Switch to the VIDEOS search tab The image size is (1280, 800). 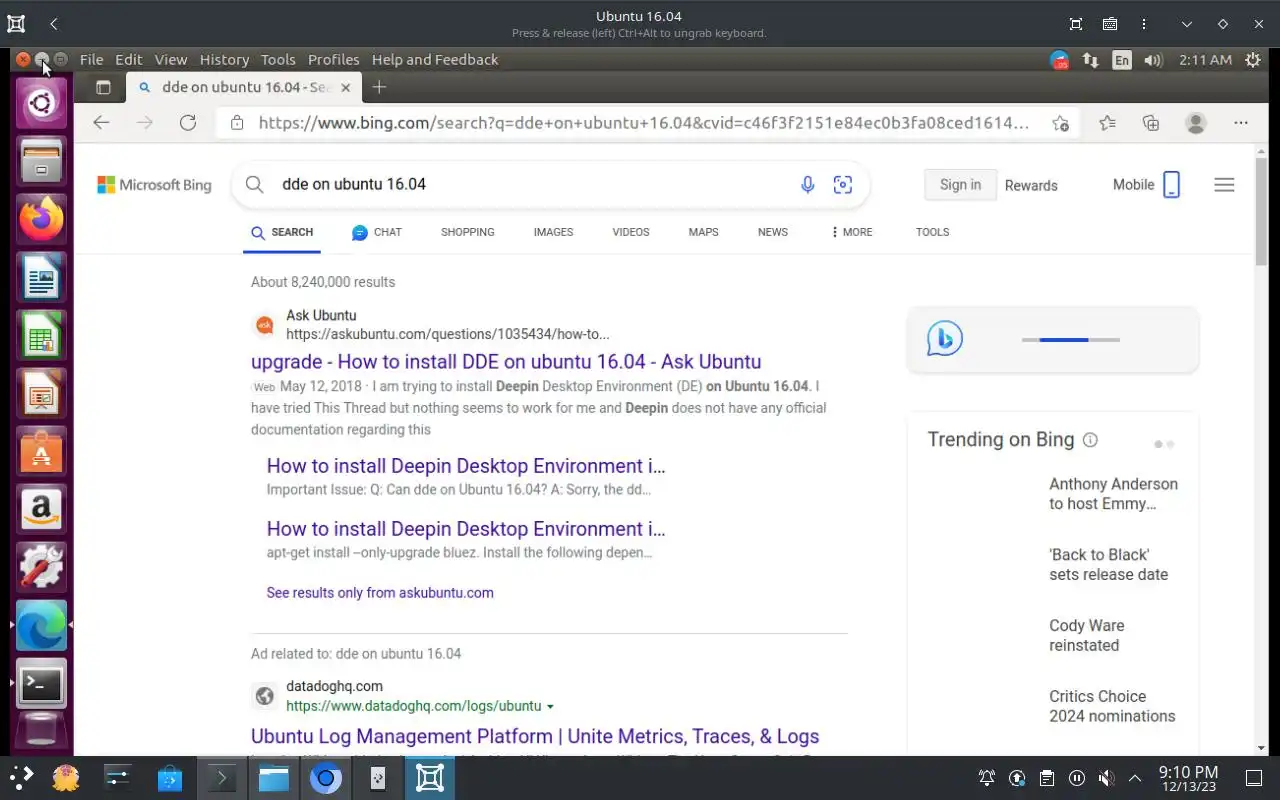[631, 232]
